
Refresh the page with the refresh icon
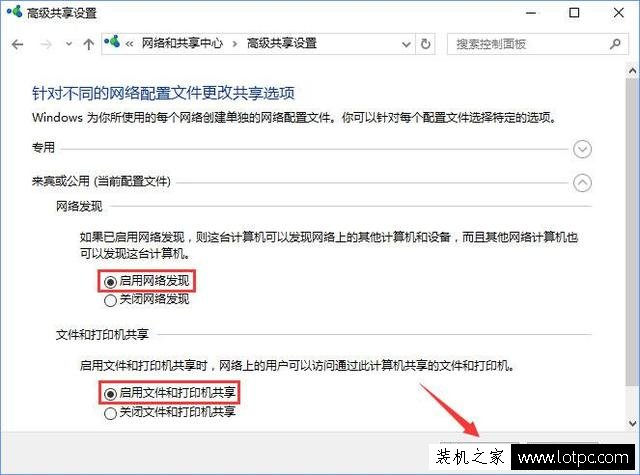coord(425,44)
